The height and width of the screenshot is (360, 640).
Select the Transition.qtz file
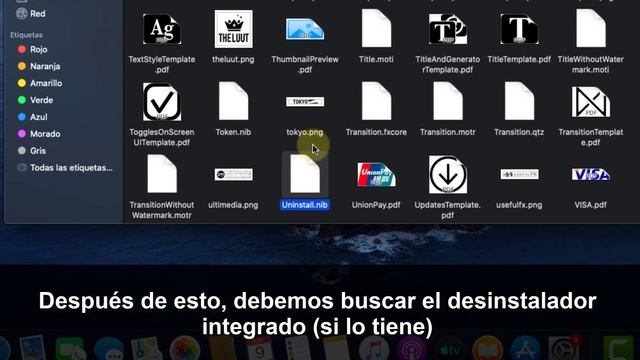pos(519,101)
